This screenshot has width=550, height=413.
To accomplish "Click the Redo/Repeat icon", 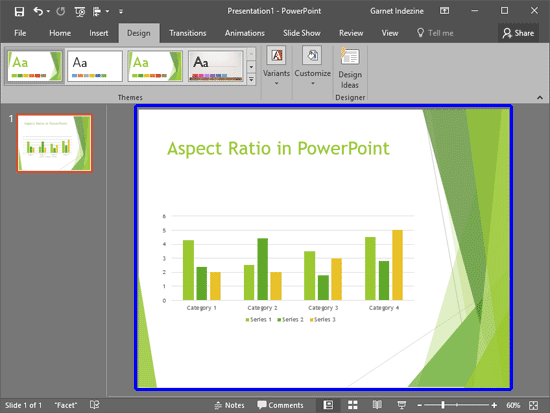I will click(x=61, y=12).
